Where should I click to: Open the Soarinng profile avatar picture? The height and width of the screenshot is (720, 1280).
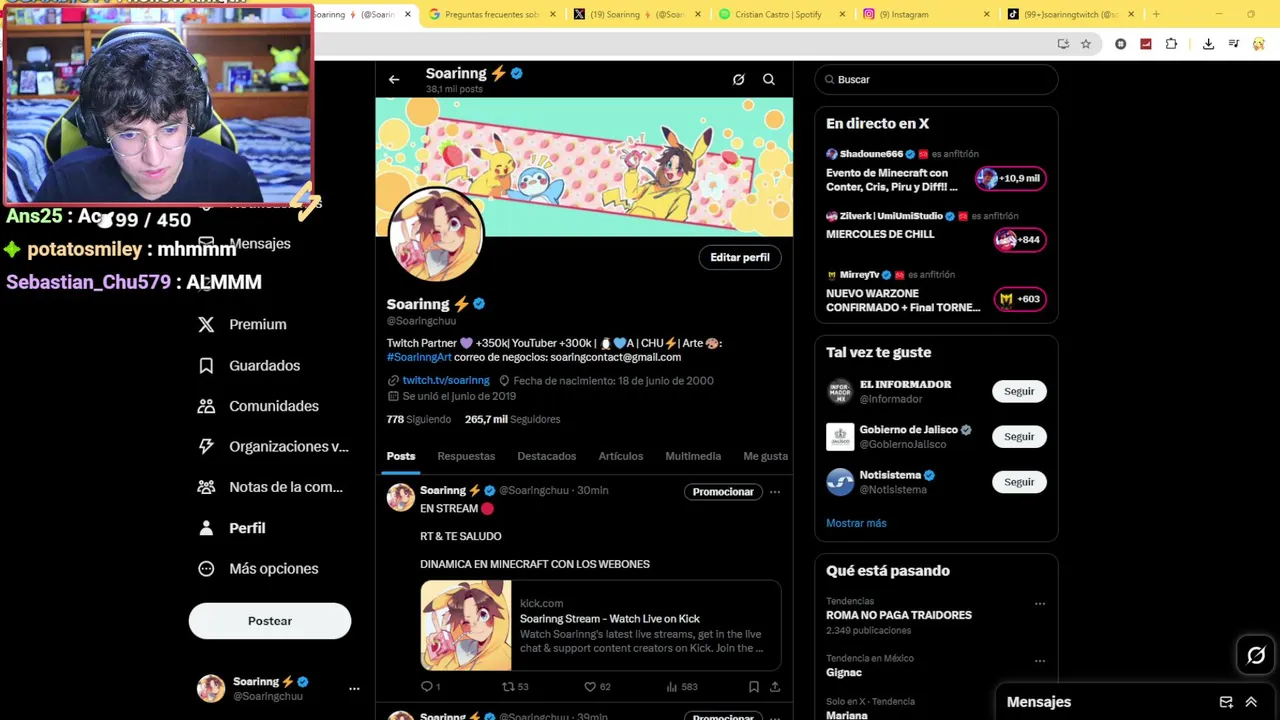(x=436, y=235)
